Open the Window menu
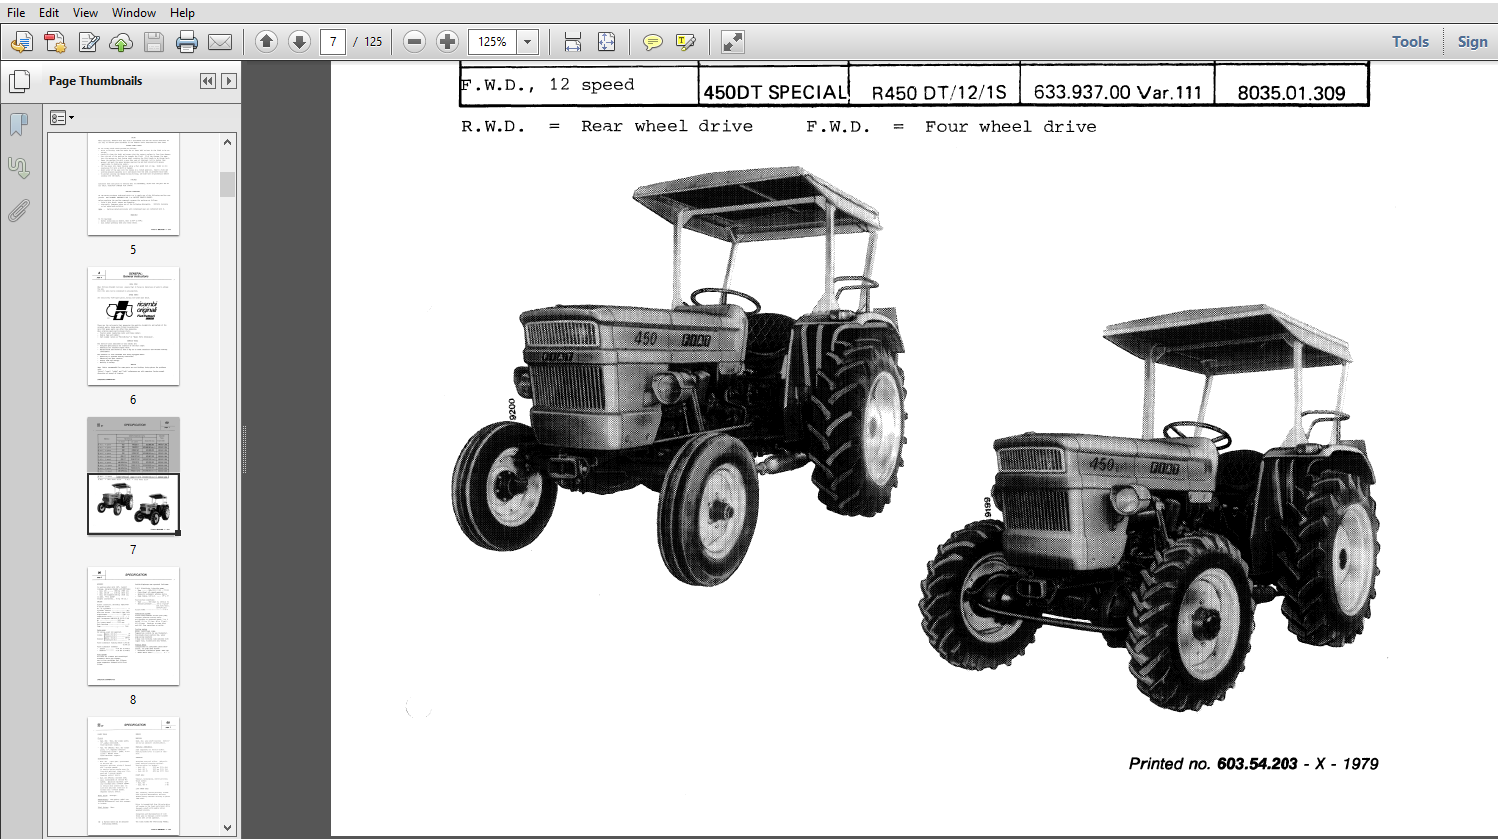This screenshot has height=839, width=1498. click(x=134, y=13)
